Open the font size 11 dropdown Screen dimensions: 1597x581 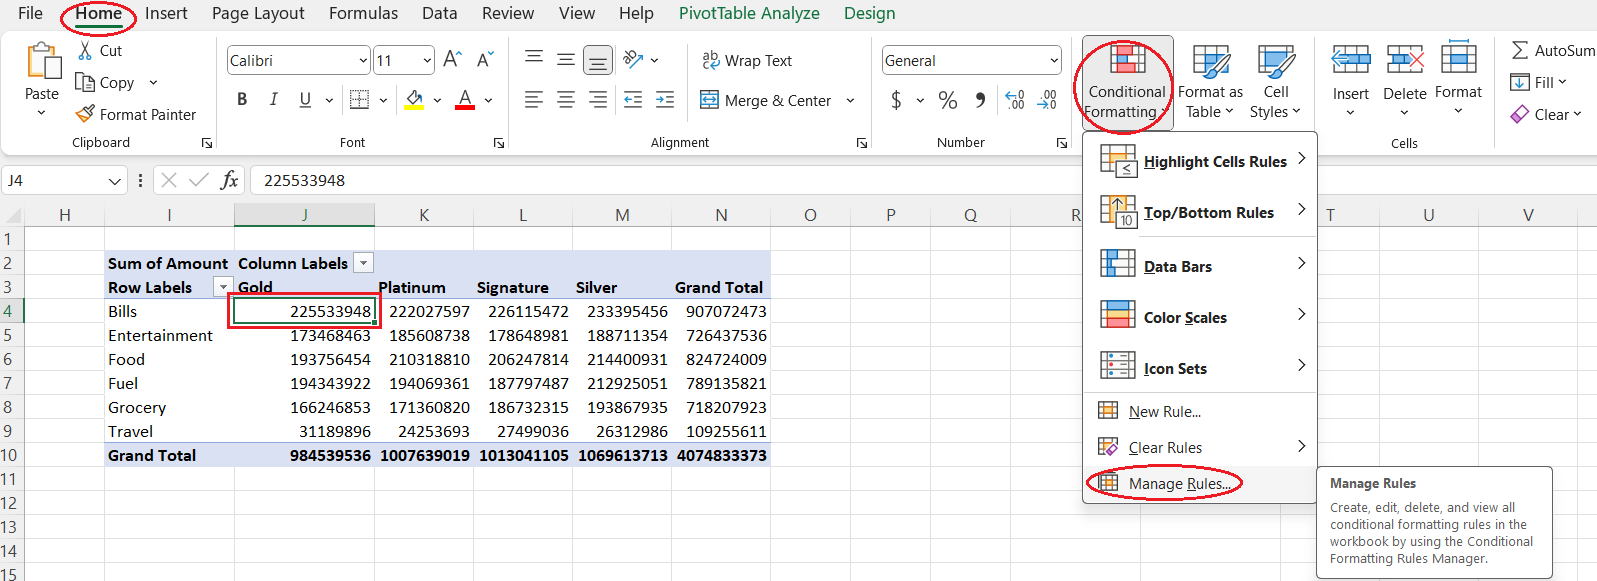(427, 61)
